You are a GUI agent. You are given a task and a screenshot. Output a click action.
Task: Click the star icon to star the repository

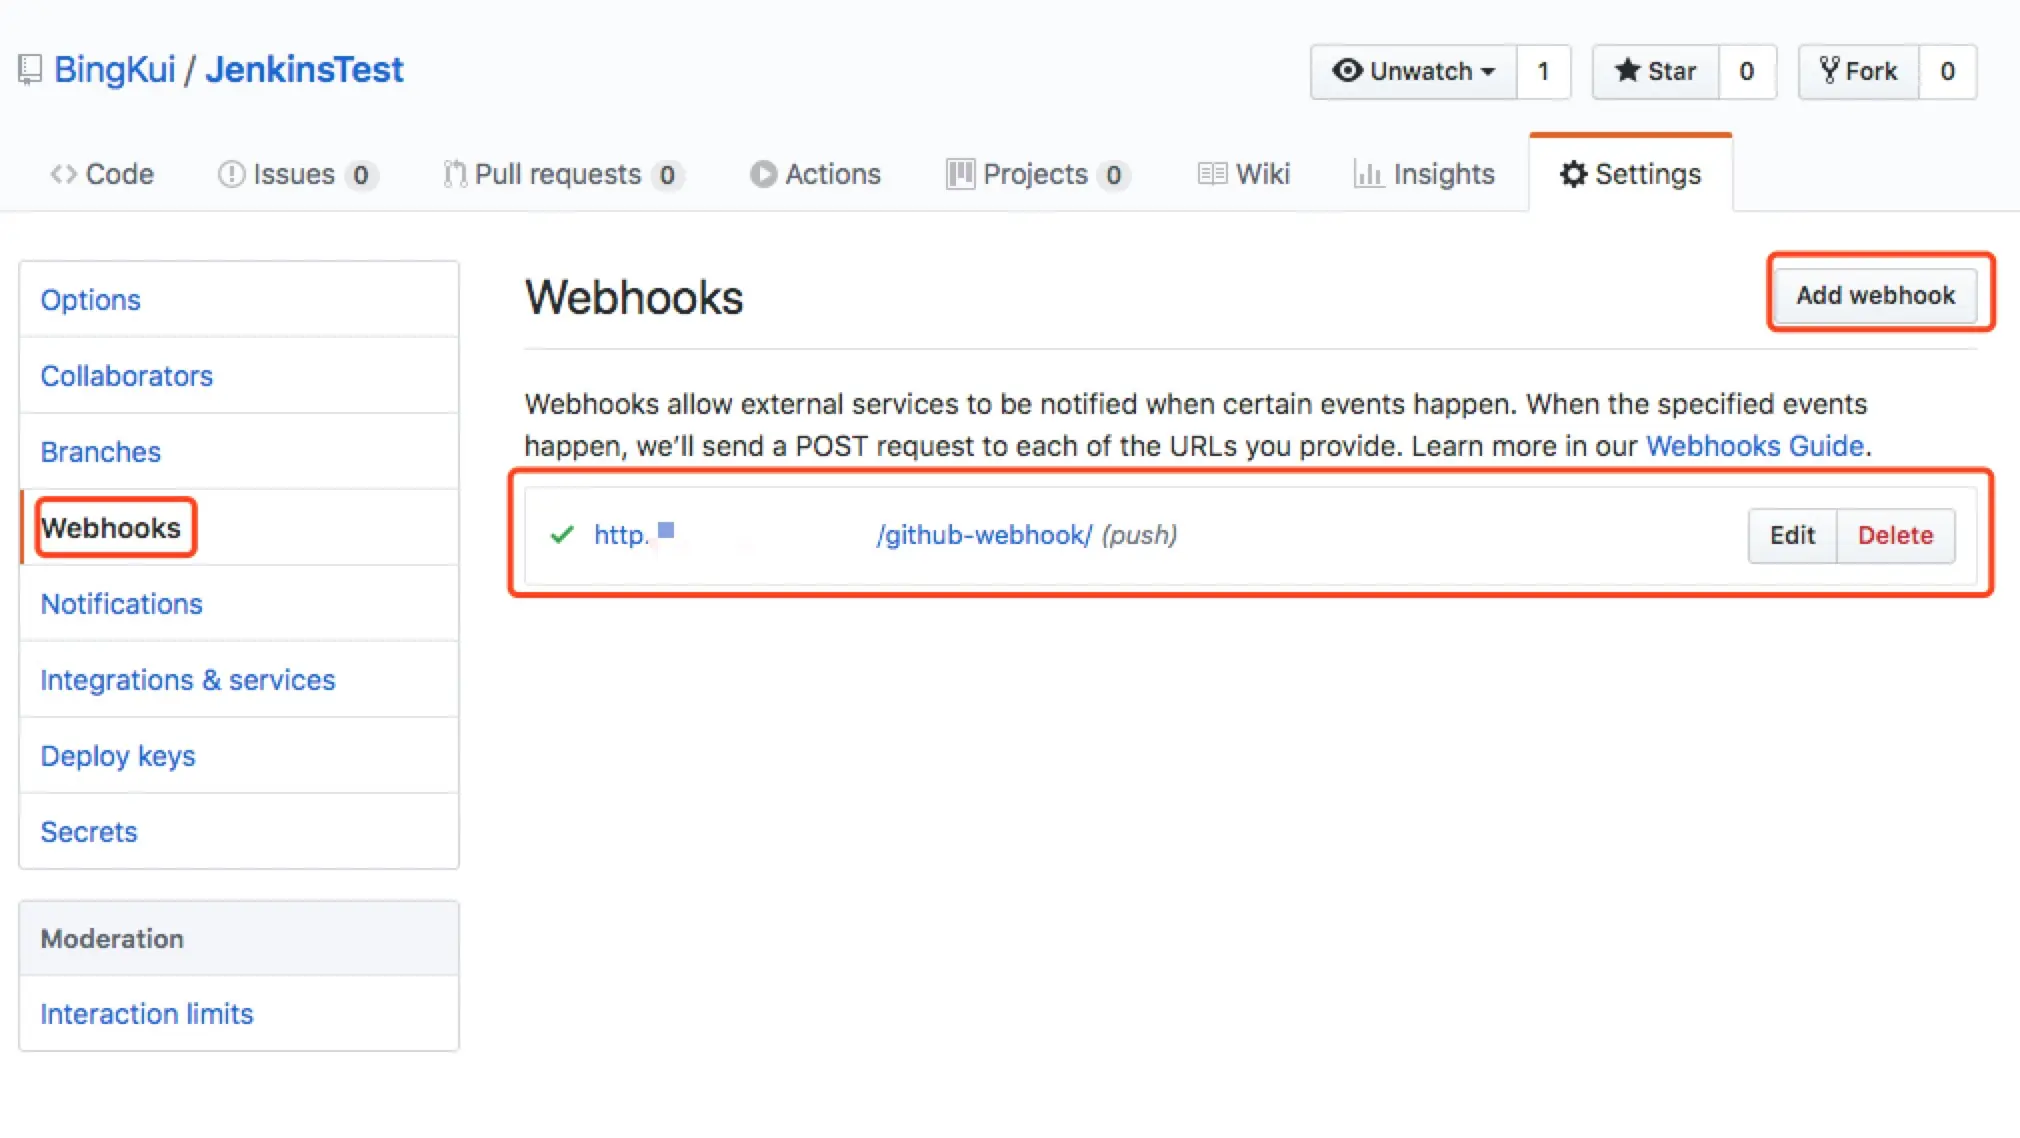coord(1628,71)
